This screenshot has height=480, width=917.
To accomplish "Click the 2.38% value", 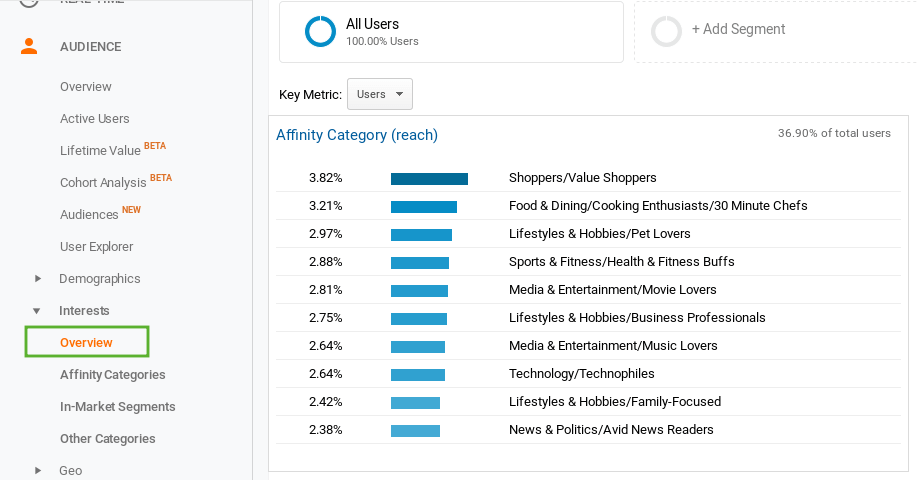I will point(326,430).
